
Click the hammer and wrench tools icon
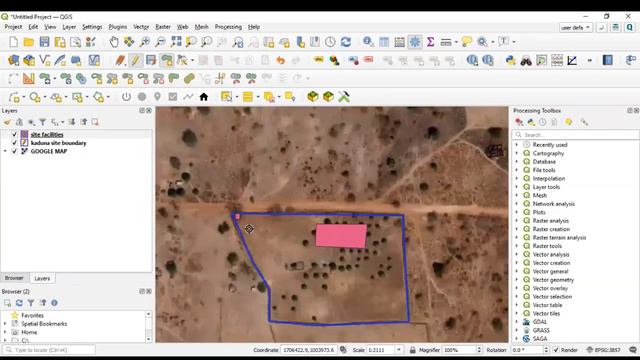344,97
